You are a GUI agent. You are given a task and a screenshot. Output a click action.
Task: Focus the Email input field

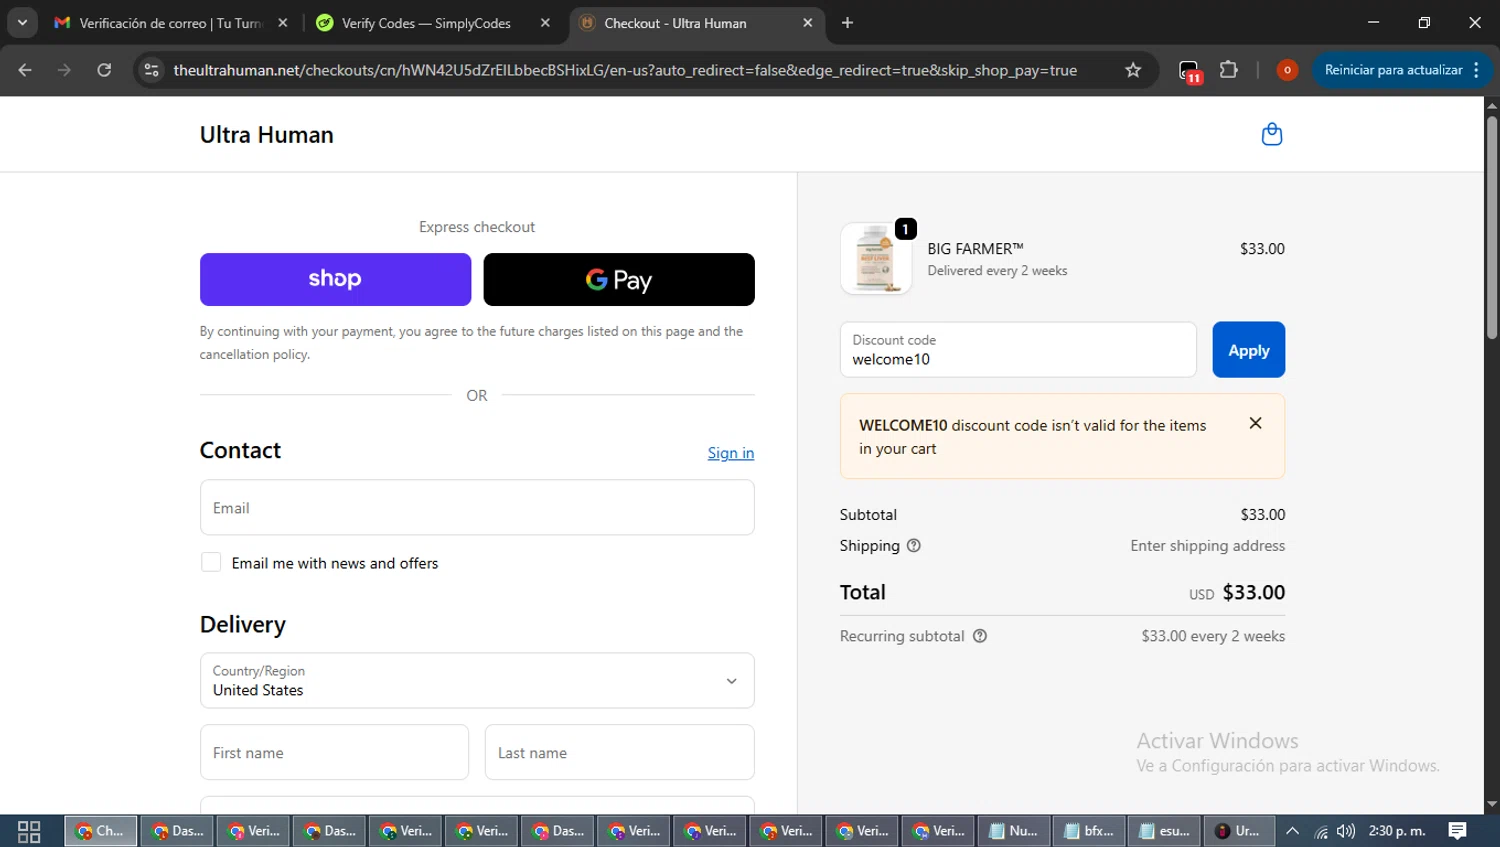477,508
